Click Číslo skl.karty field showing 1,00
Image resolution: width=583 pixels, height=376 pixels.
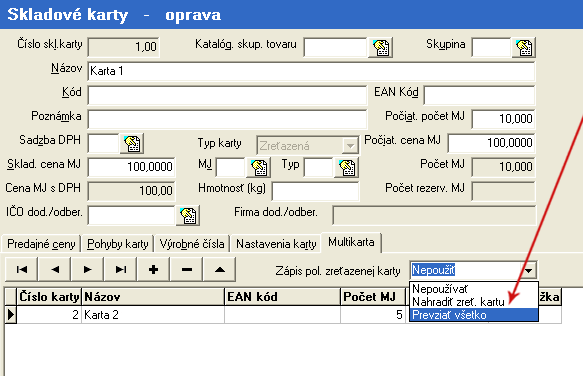point(123,47)
